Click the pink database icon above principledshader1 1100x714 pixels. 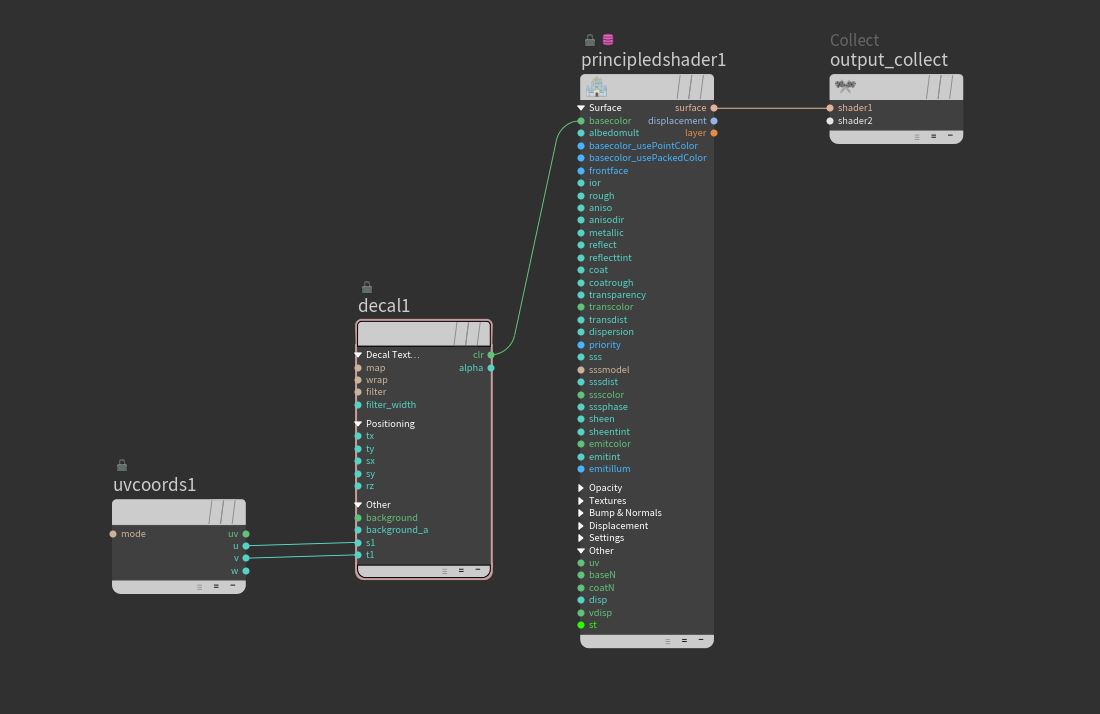[608, 40]
